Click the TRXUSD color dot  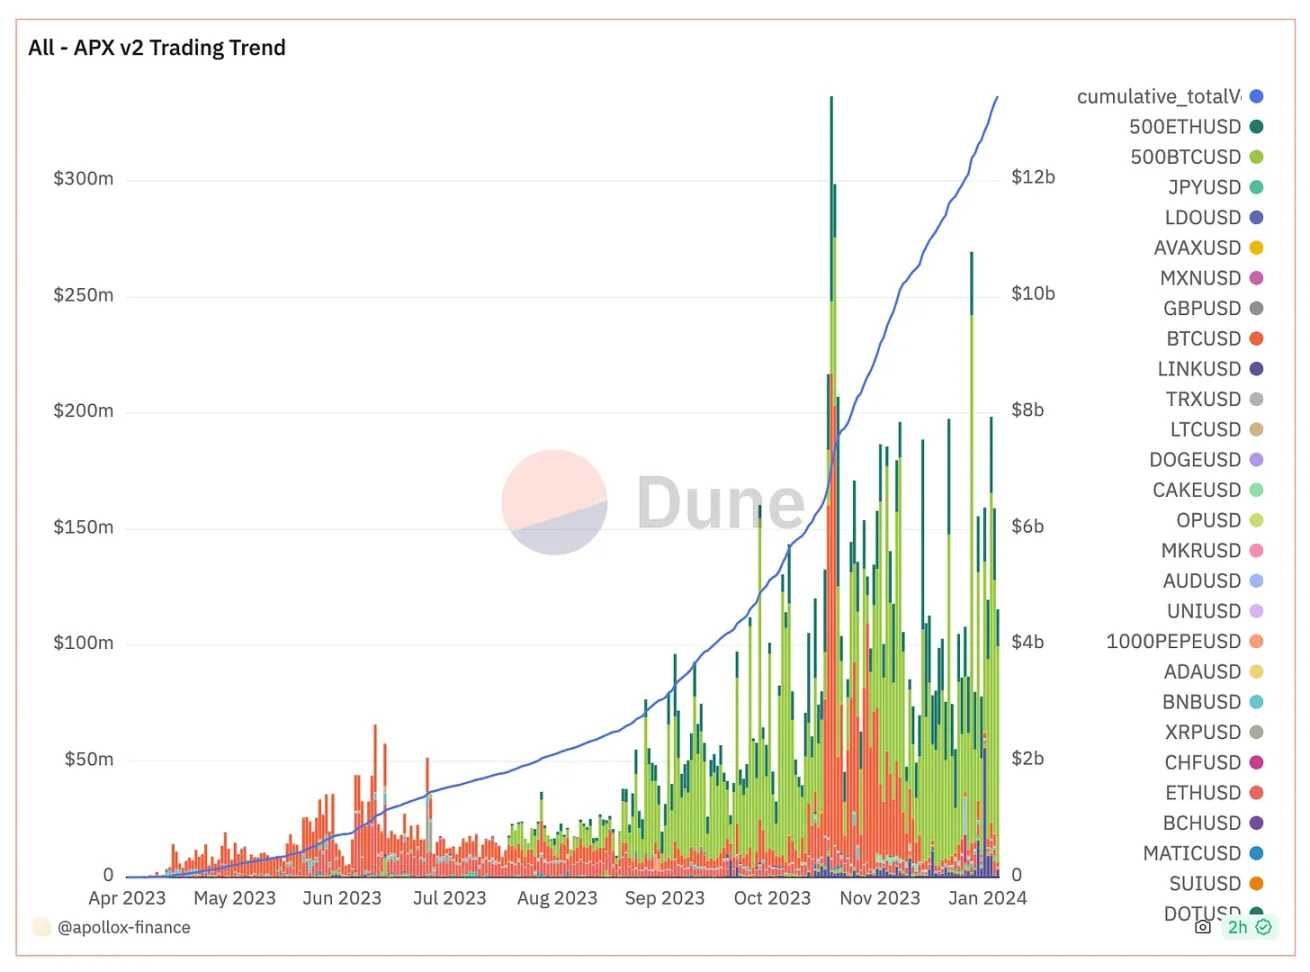tap(1257, 399)
